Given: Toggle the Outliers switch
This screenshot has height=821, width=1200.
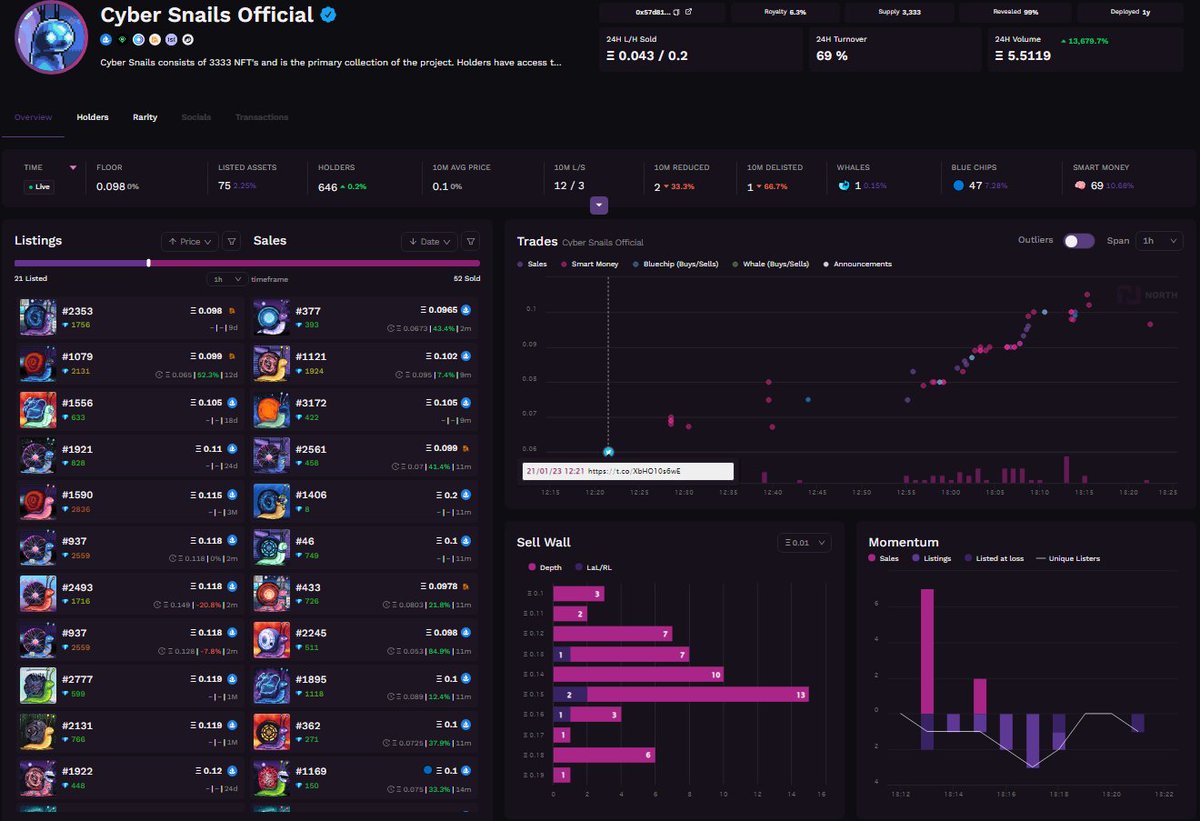Looking at the screenshot, I should [1079, 241].
